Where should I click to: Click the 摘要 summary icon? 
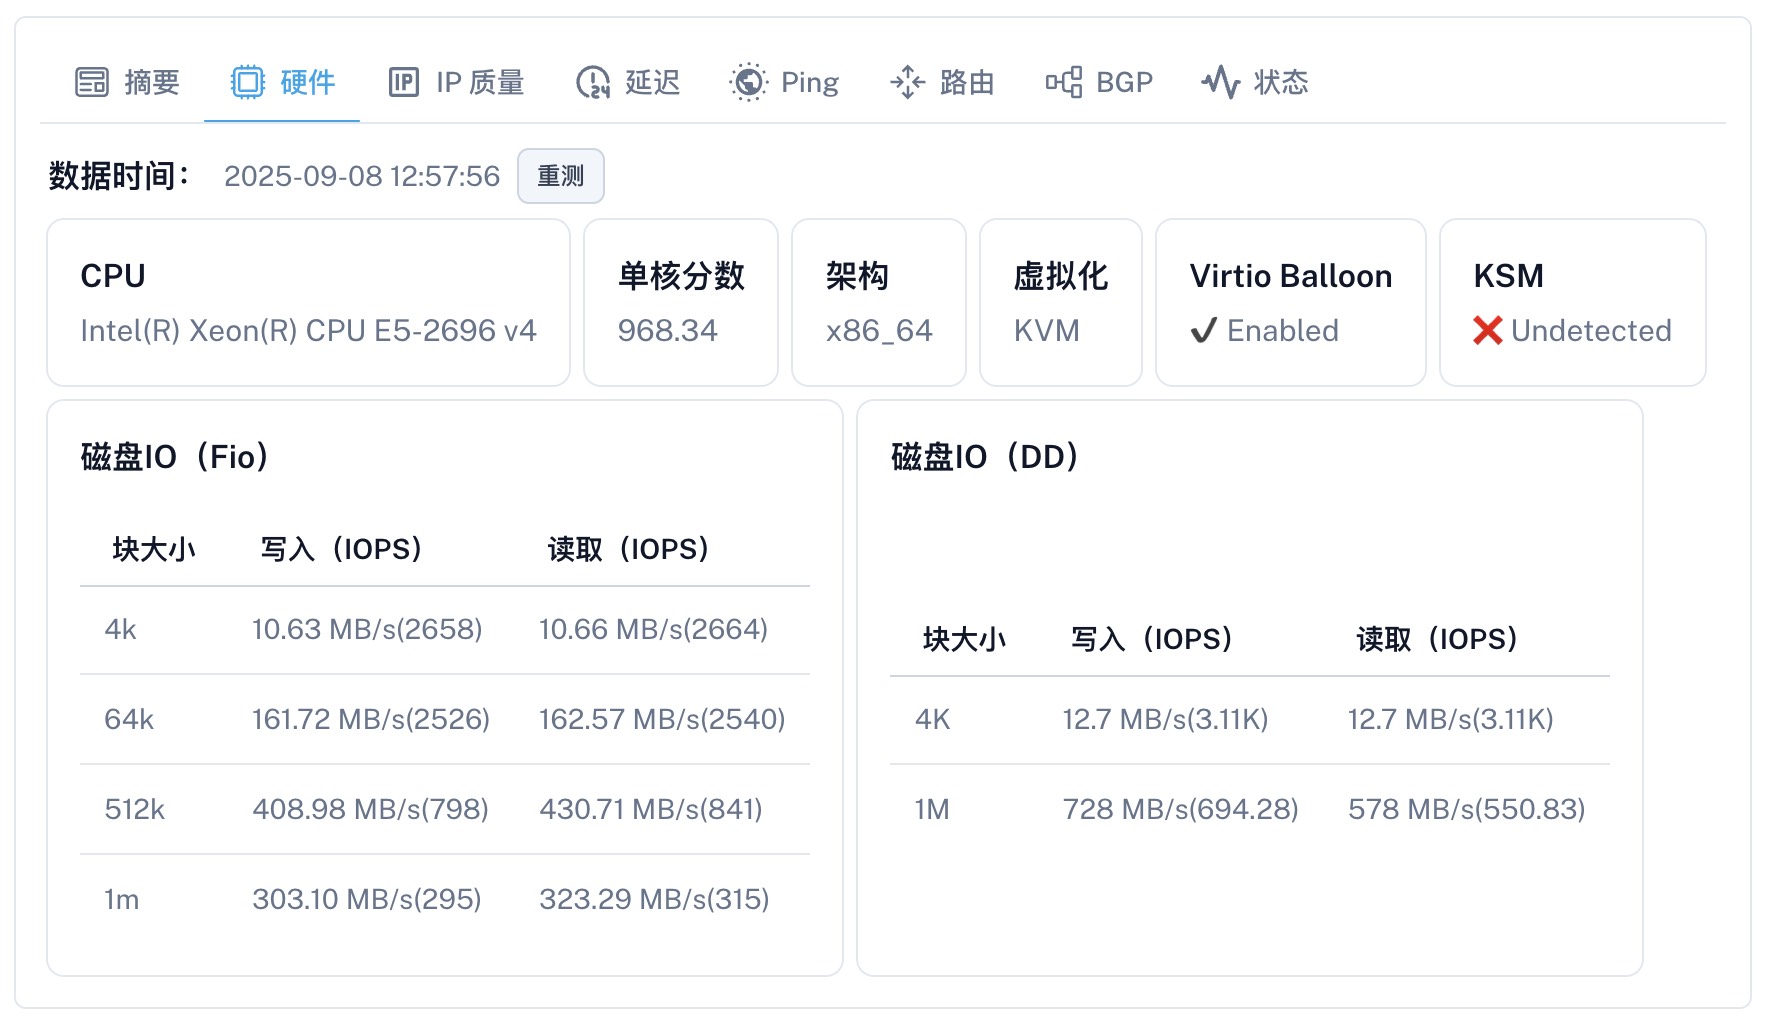[x=90, y=82]
